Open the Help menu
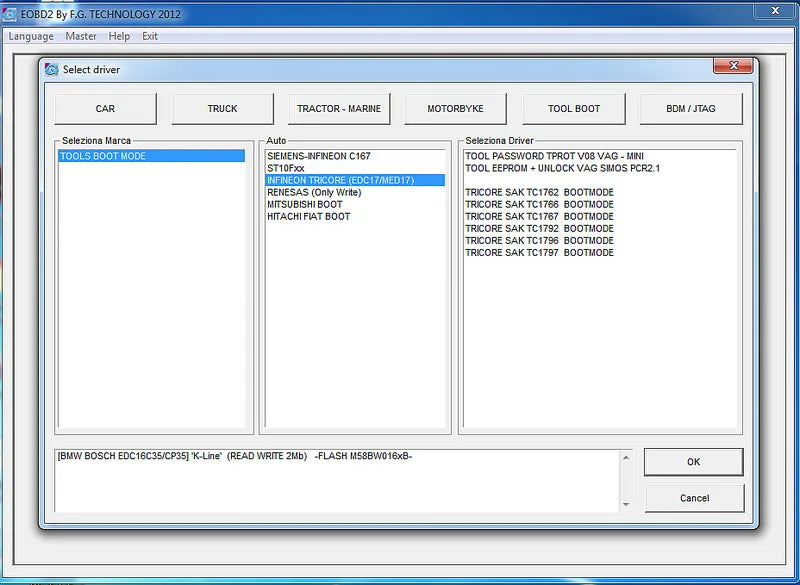This screenshot has width=800, height=585. tap(119, 36)
